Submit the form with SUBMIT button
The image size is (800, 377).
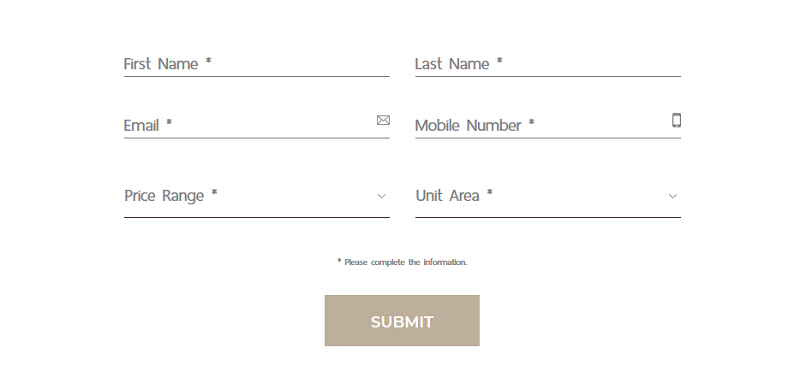coord(402,320)
